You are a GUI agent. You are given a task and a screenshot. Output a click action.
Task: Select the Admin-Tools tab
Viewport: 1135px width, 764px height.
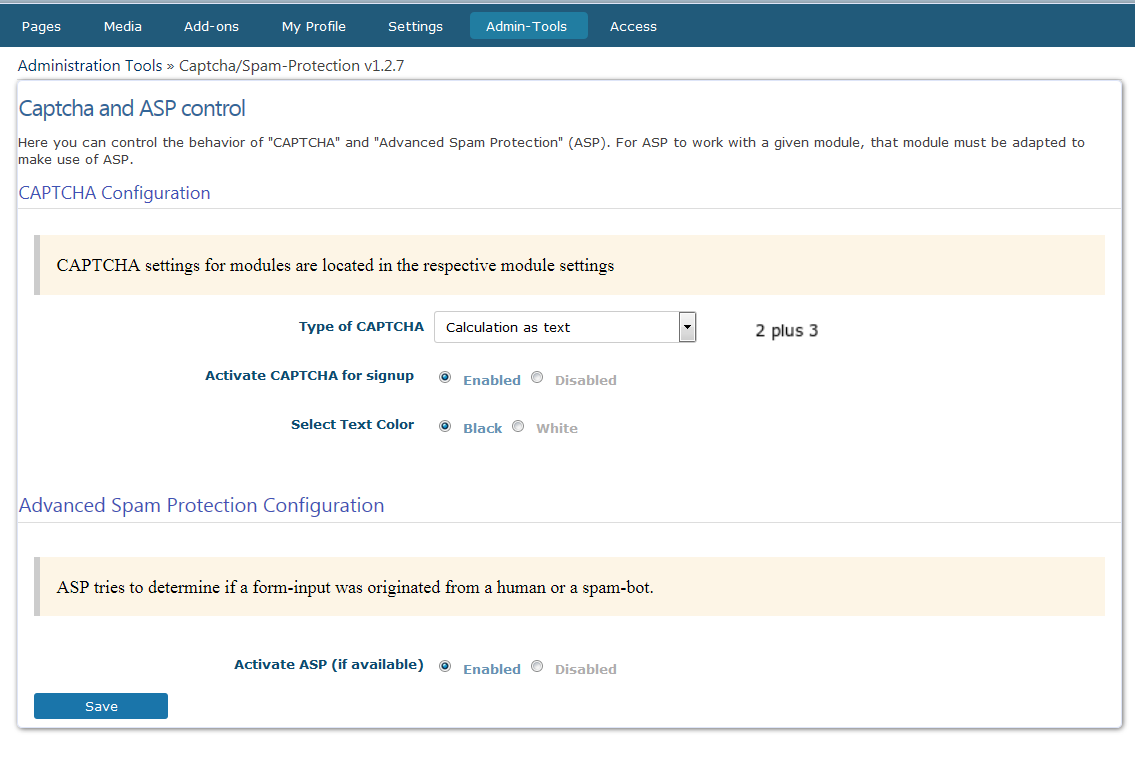tap(528, 26)
